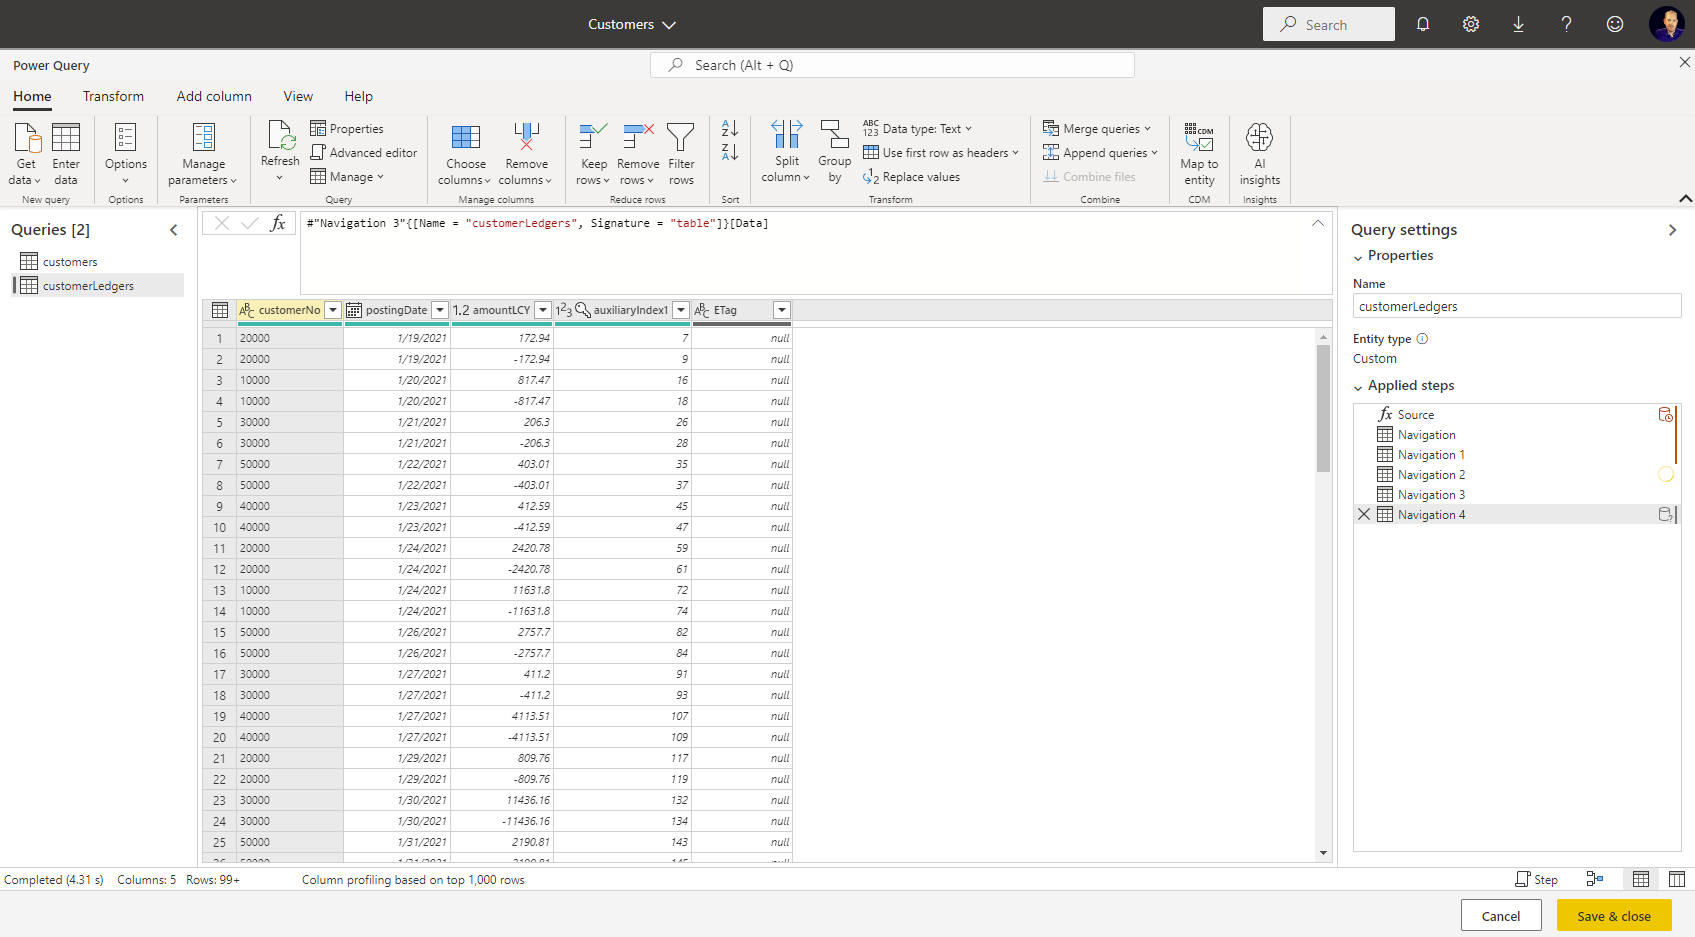The width and height of the screenshot is (1695, 937).
Task: Click the query Name input field
Action: 1516,307
